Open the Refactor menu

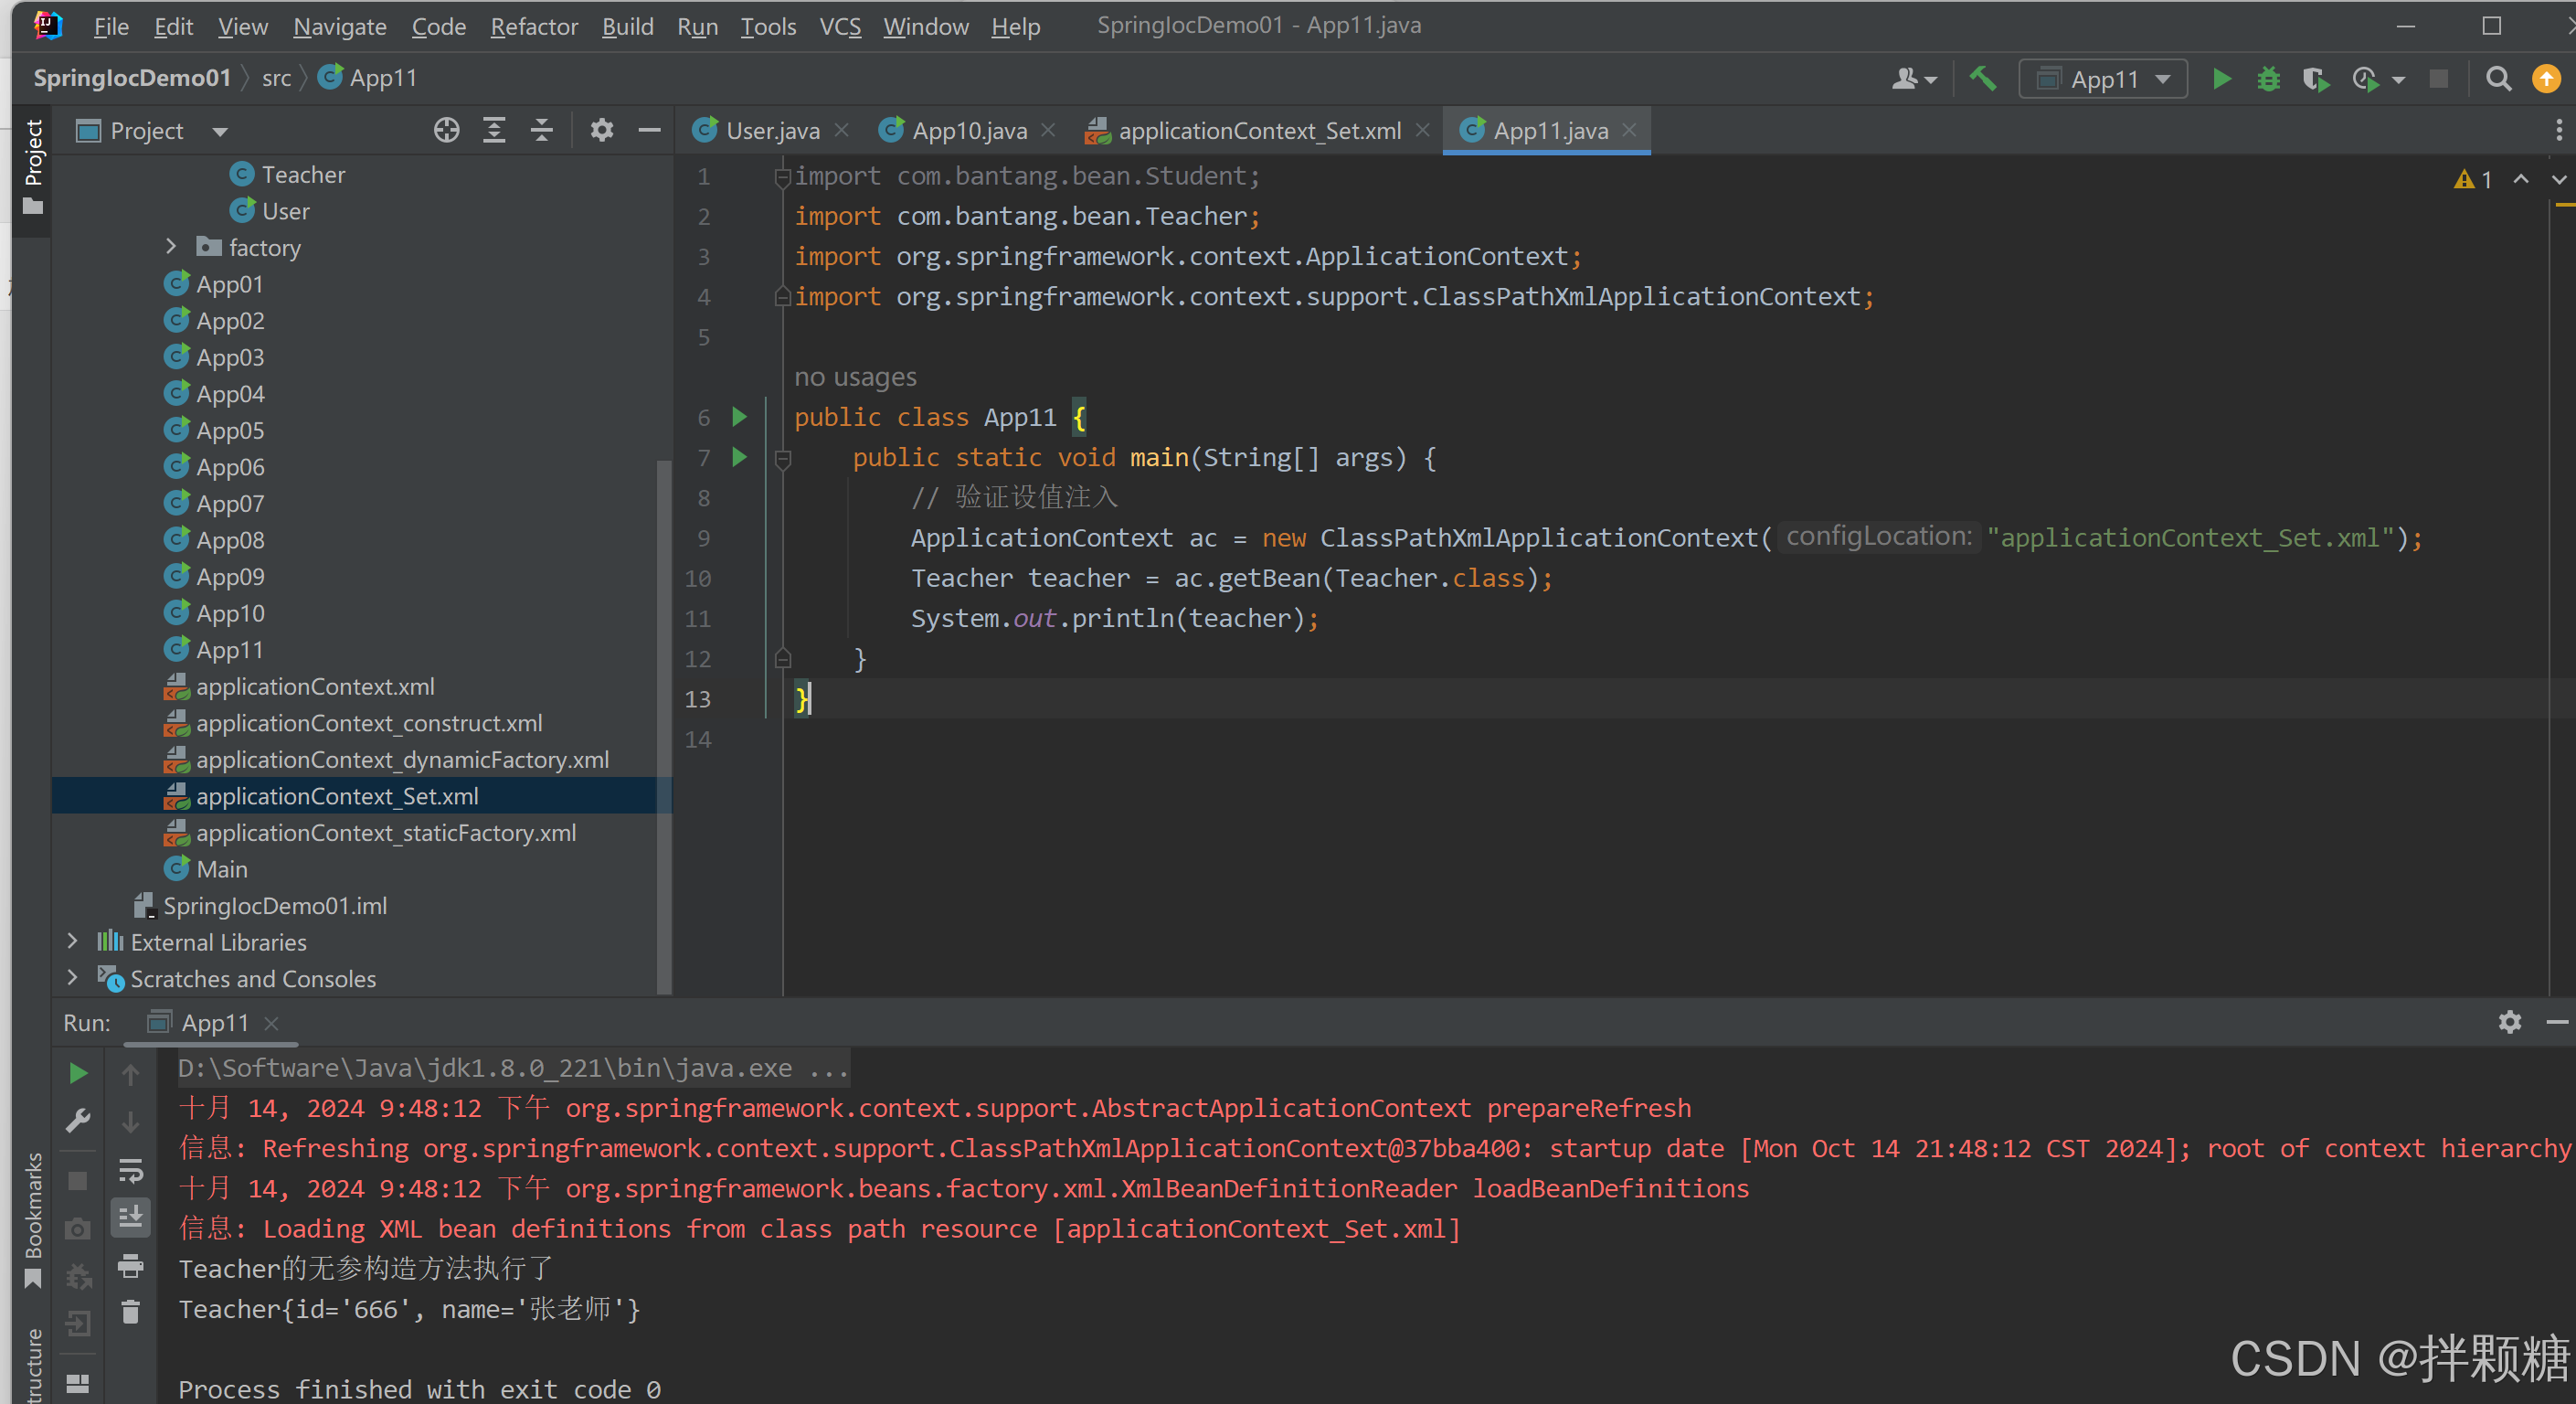533,26
